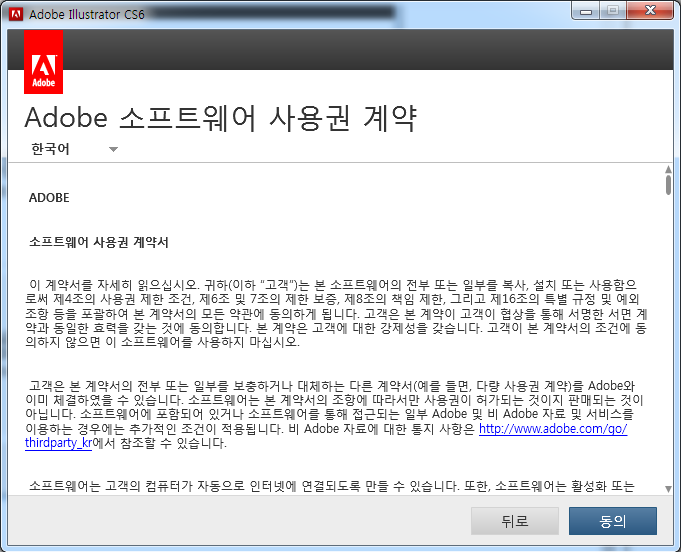This screenshot has width=681, height=552.
Task: Click the Illustrator title bar app icon
Action: 16,14
